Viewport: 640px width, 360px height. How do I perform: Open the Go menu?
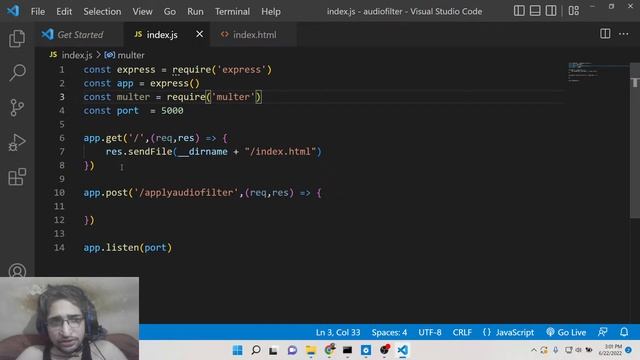point(170,11)
